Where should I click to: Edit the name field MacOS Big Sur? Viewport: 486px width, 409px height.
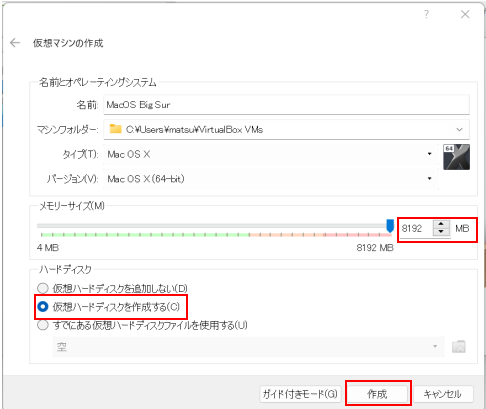pos(286,105)
